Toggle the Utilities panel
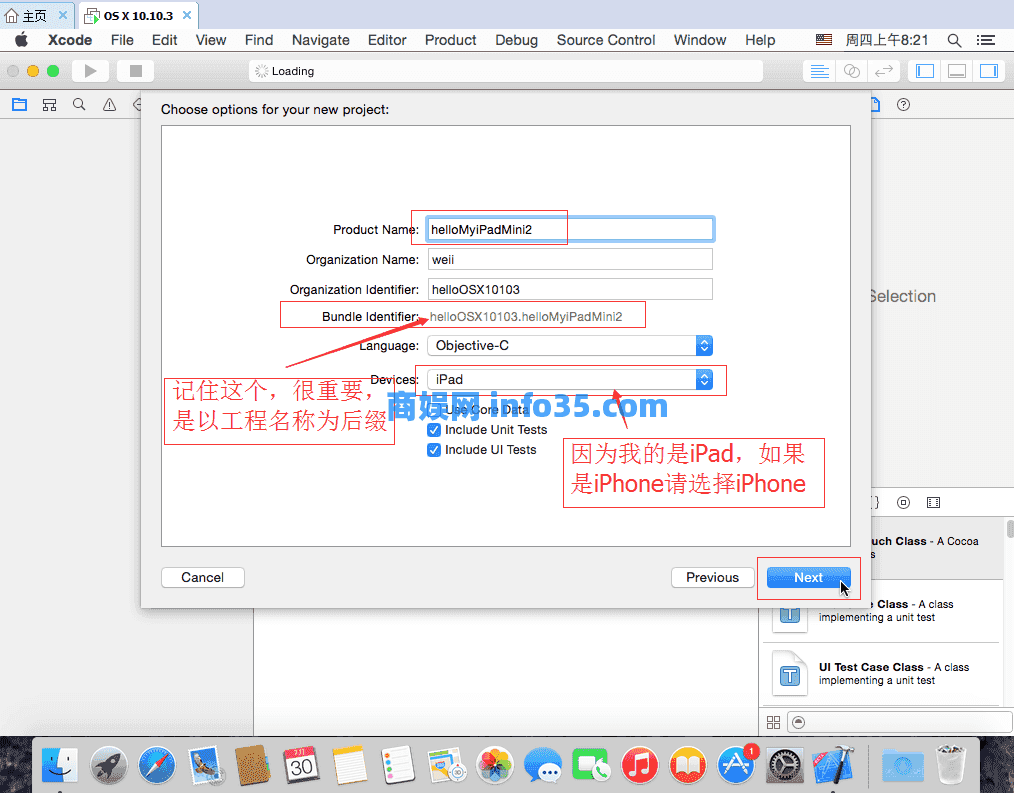The height and width of the screenshot is (793, 1014). point(989,71)
